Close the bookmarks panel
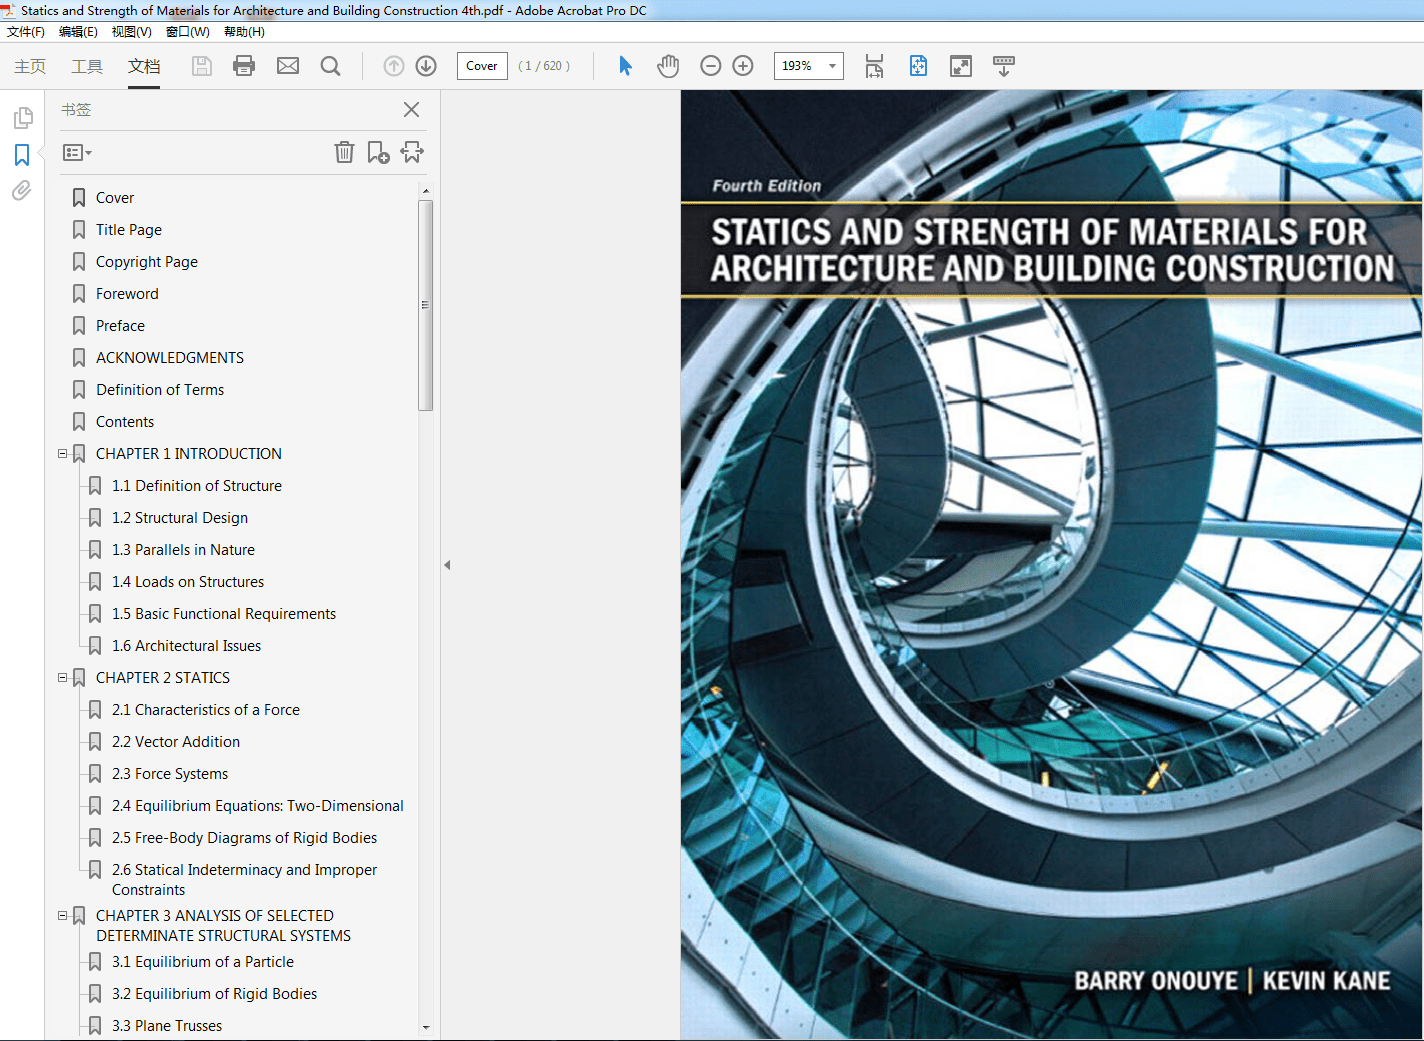Screen dimensions: 1424x1041 (411, 110)
